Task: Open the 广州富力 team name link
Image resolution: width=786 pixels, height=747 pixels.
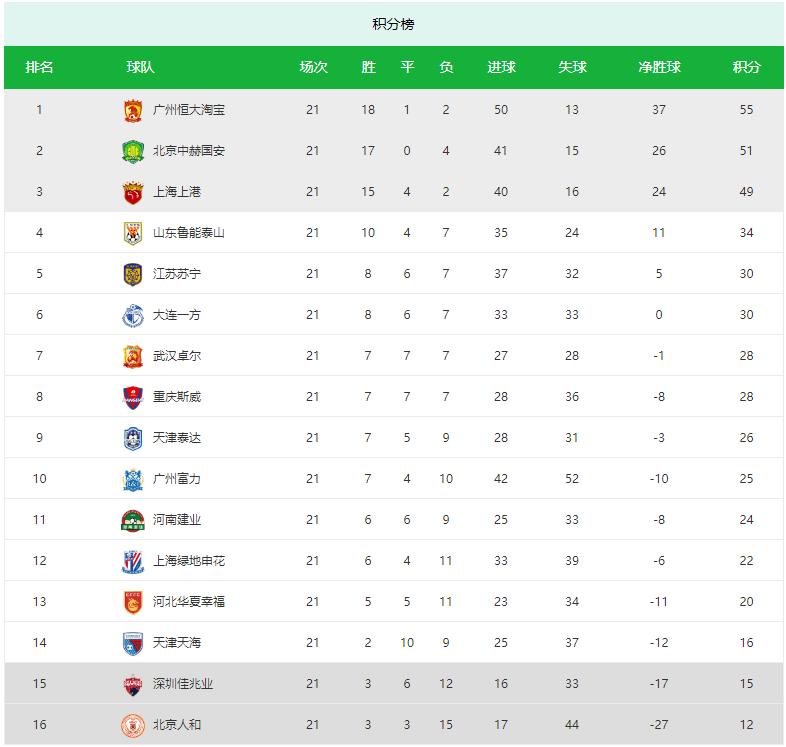Action: tap(177, 479)
